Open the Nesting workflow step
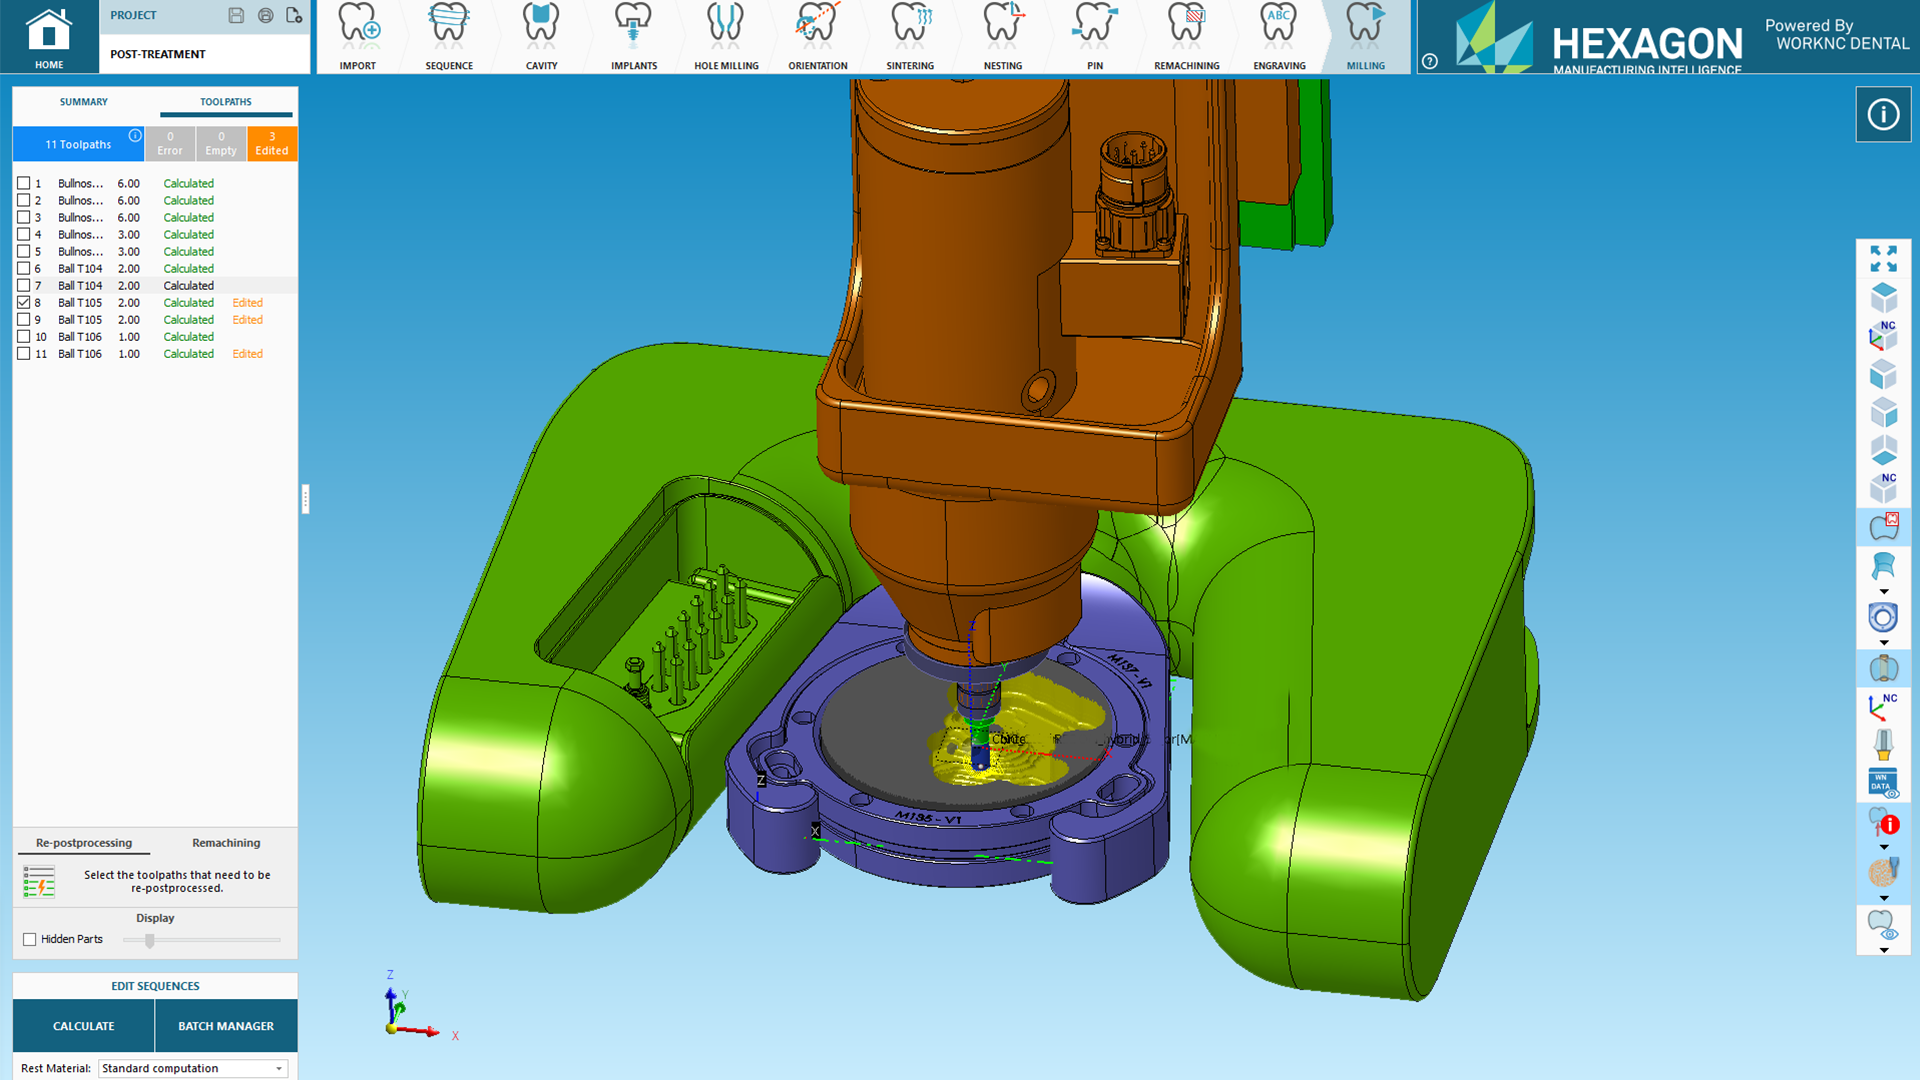Screen dimensions: 1920x1080 1002,35
